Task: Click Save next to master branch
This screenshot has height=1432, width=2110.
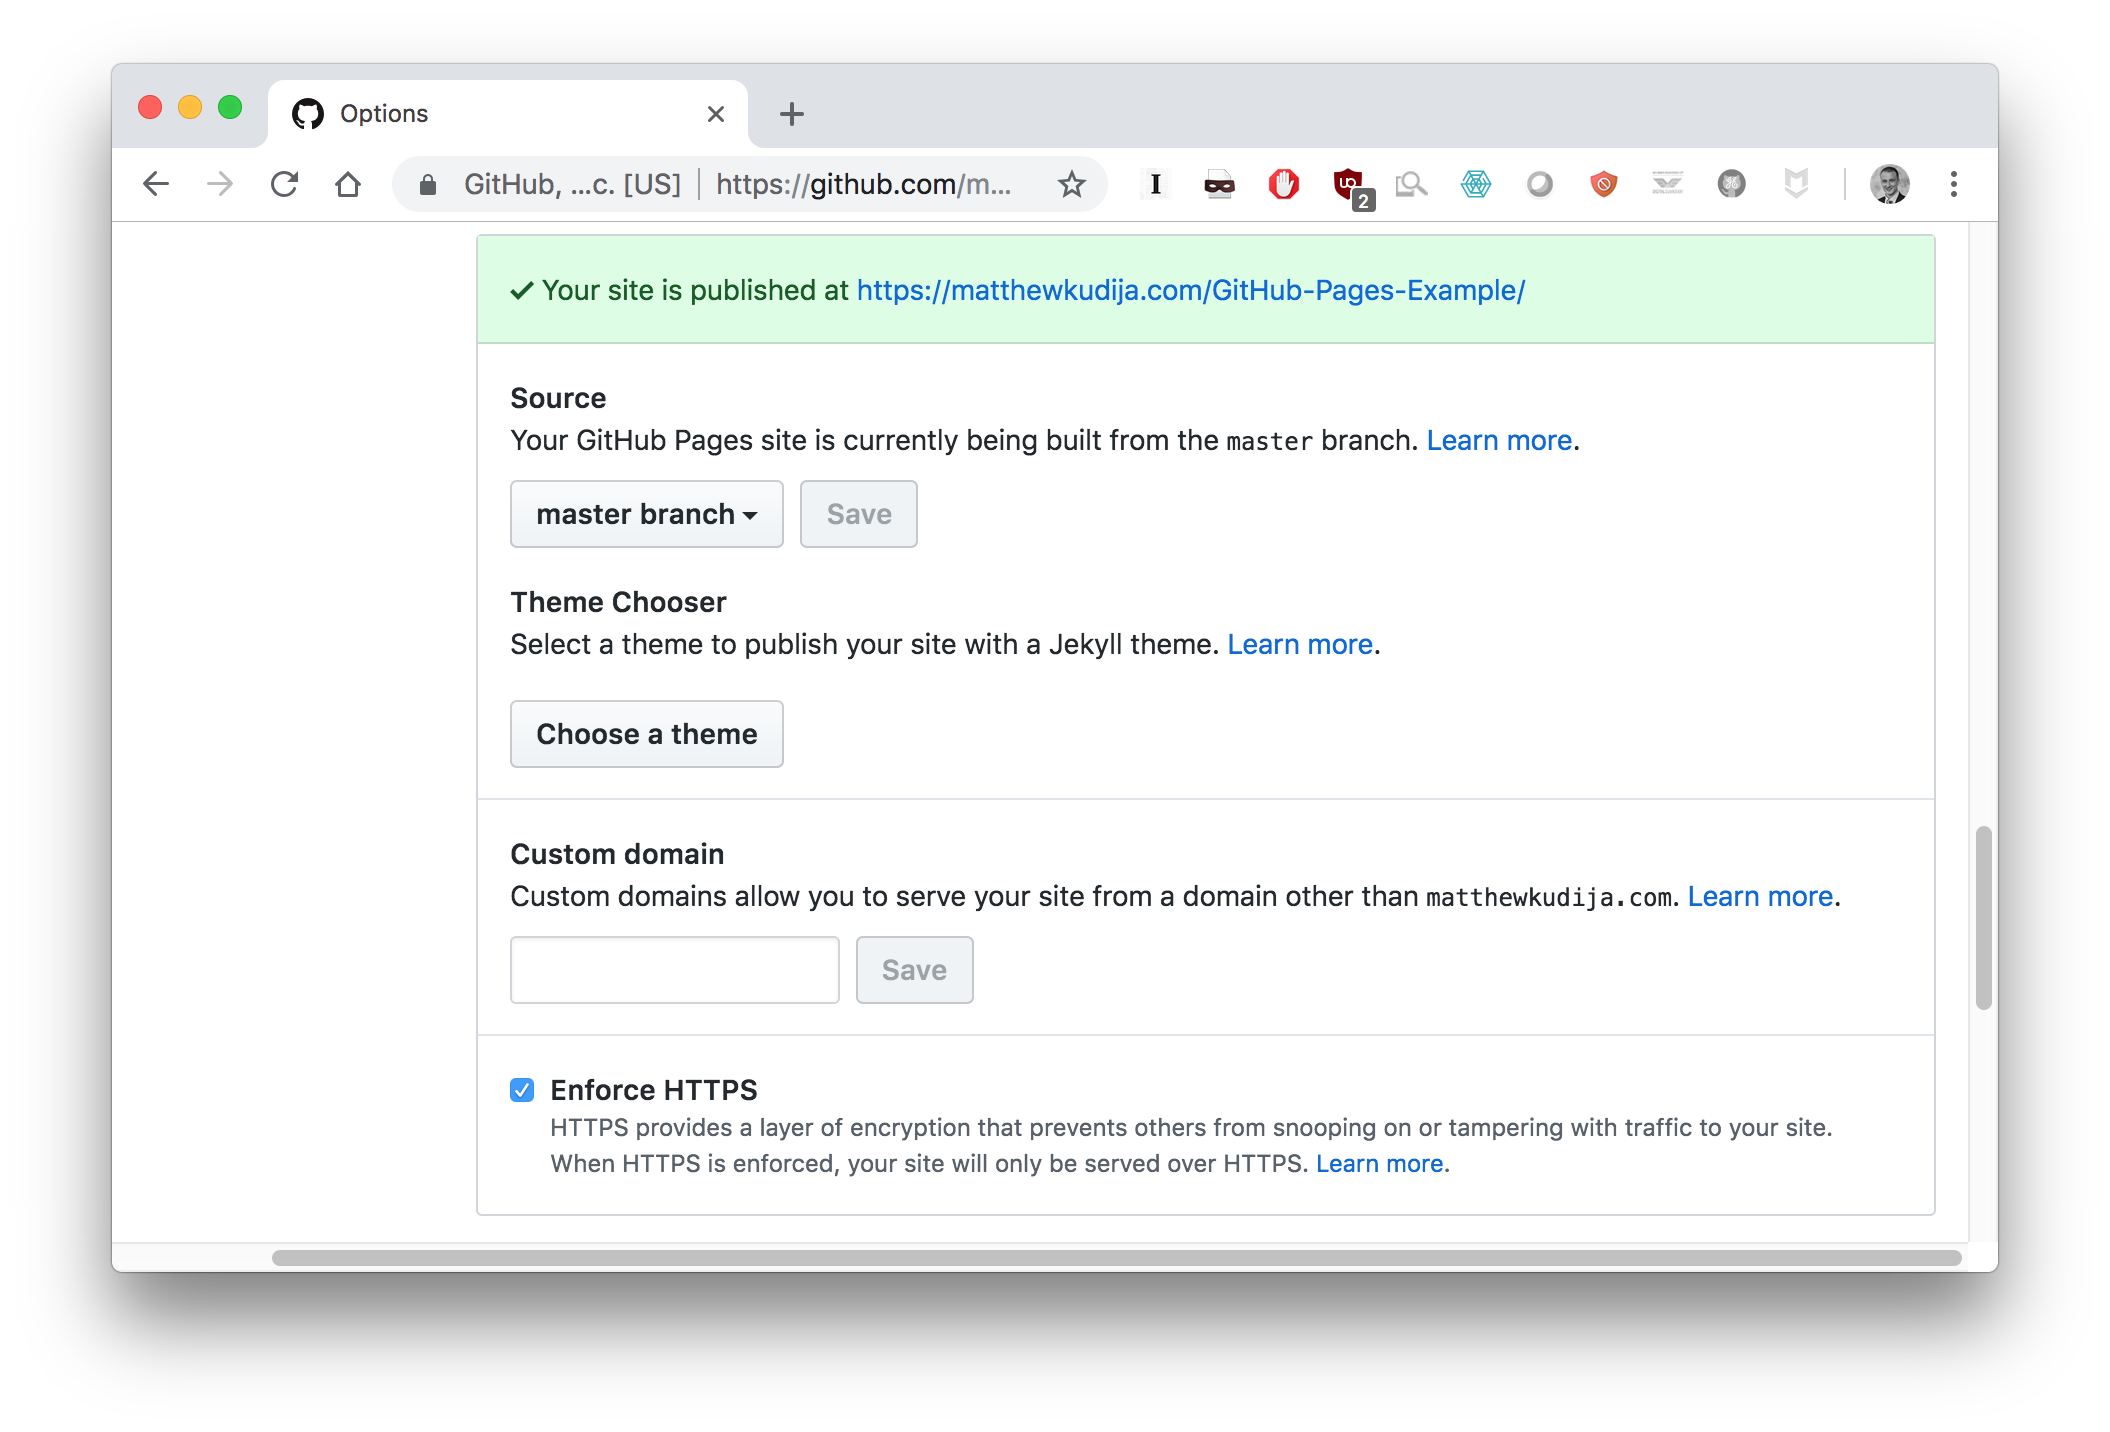Action: click(x=859, y=514)
